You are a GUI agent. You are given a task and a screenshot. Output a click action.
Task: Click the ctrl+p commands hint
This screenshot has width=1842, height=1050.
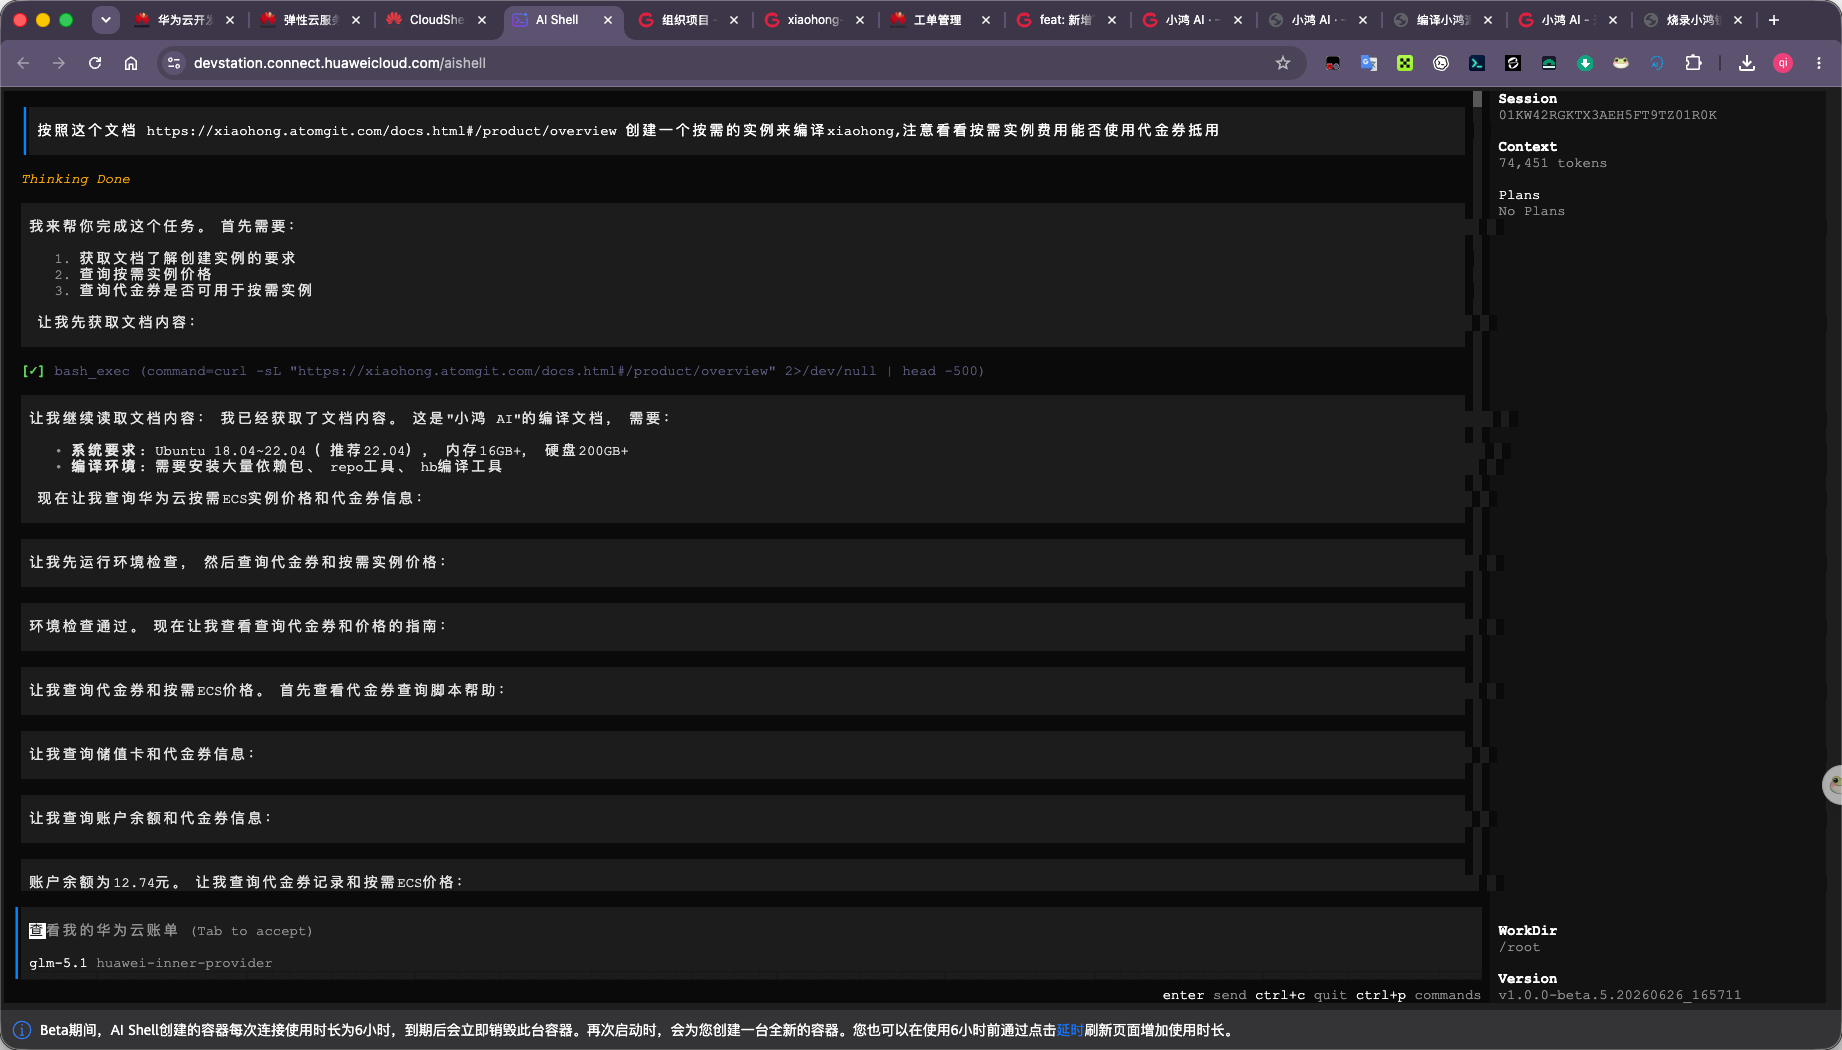[x=1418, y=995]
